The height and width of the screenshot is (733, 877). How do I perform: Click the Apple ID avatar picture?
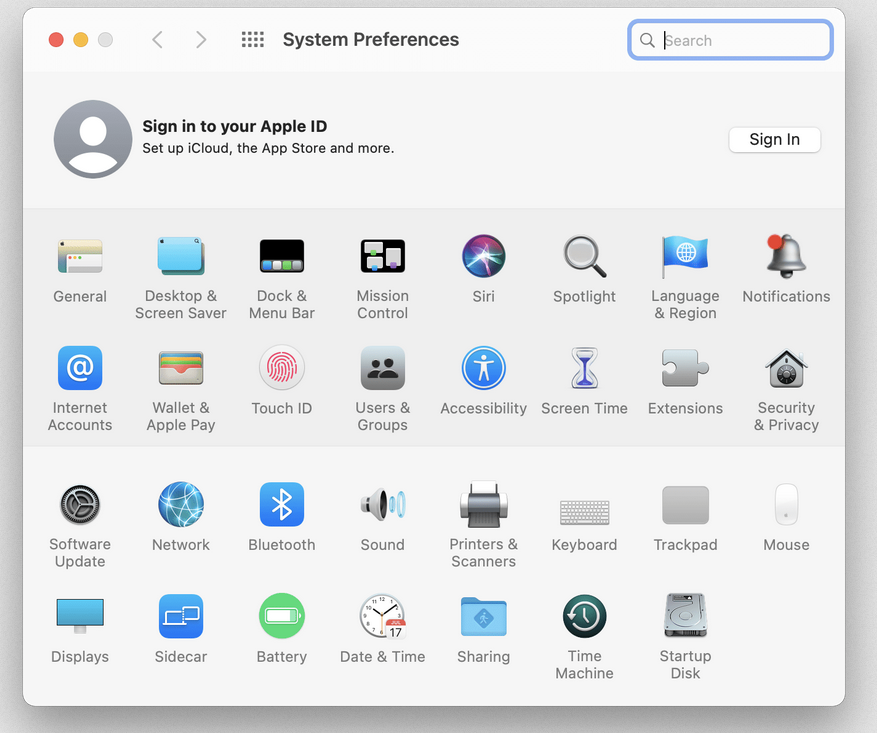point(93,139)
